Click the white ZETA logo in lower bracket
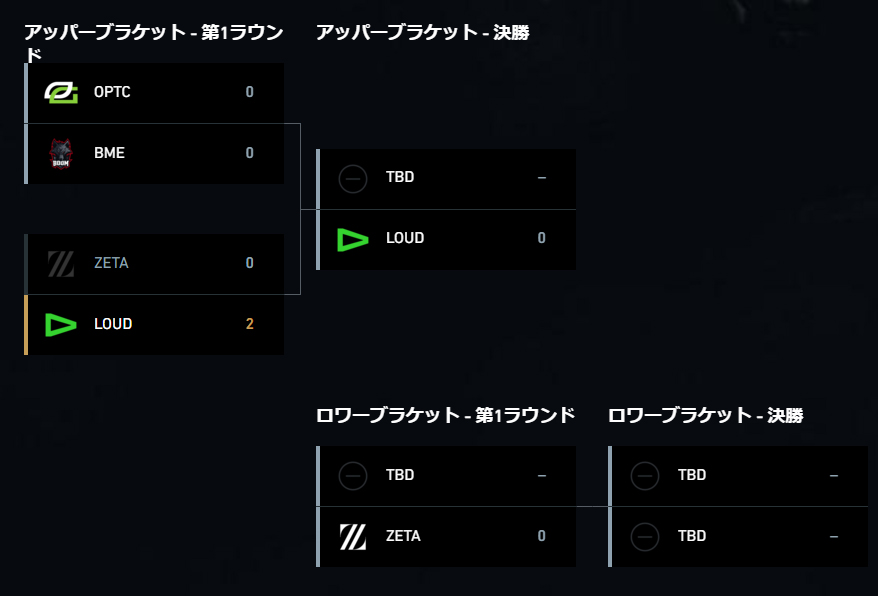Image resolution: width=878 pixels, height=596 pixels. (353, 537)
